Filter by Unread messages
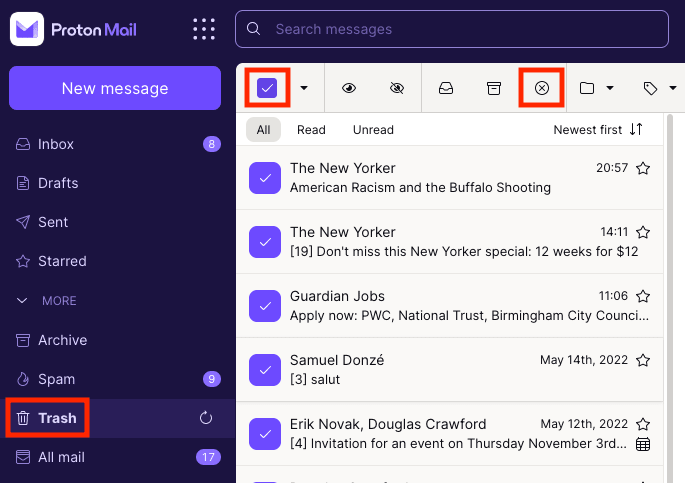The height and width of the screenshot is (483, 685). (373, 130)
